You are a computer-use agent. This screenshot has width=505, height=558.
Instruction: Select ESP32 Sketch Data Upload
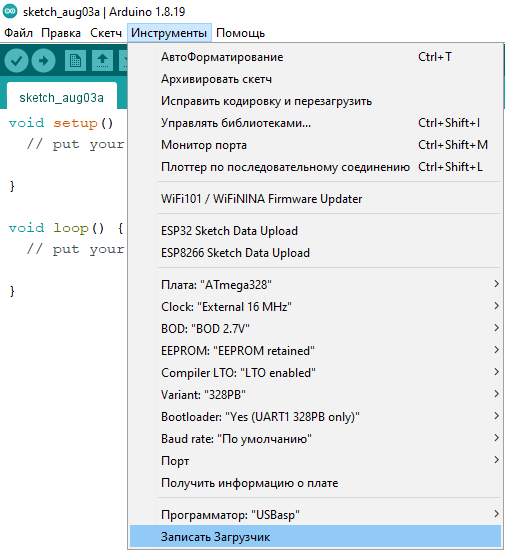[315, 231]
